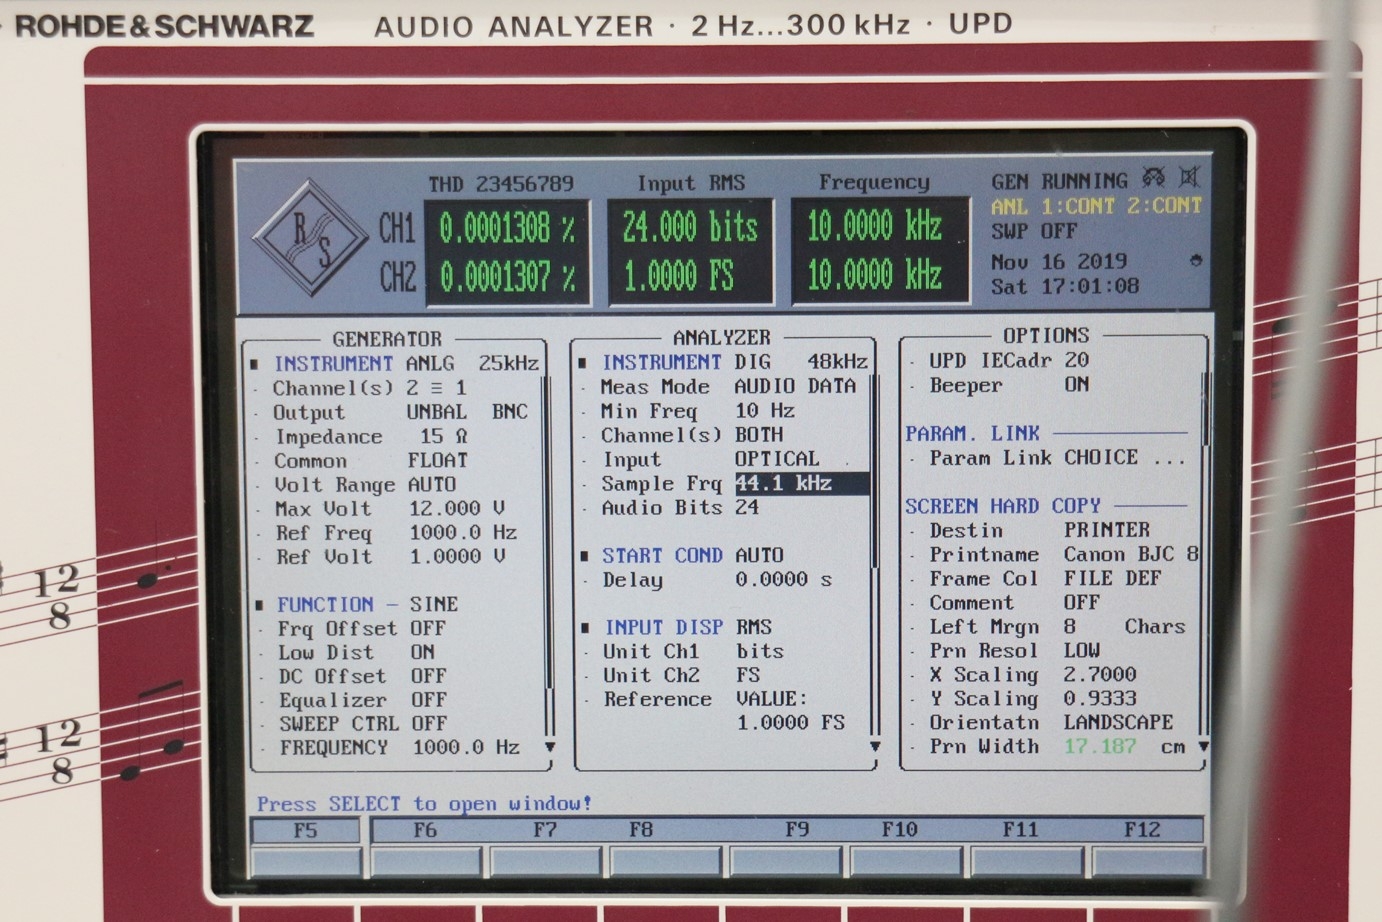Click CH2 Input RMS reading 1.0000 FS

(679, 276)
